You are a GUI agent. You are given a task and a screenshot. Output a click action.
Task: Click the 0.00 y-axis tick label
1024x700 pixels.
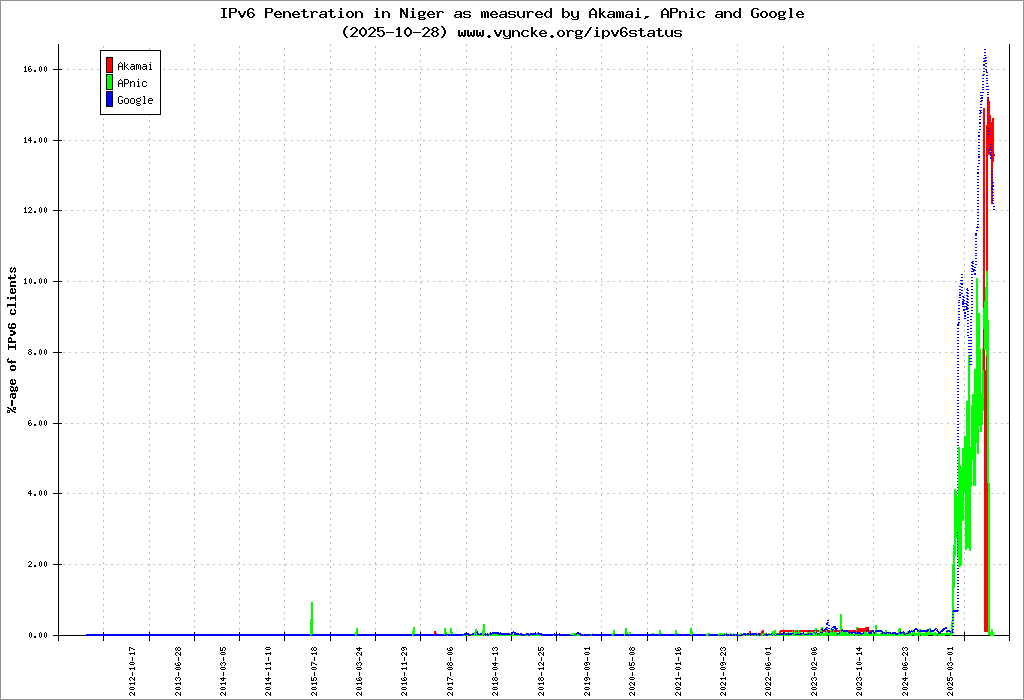tap(38, 635)
